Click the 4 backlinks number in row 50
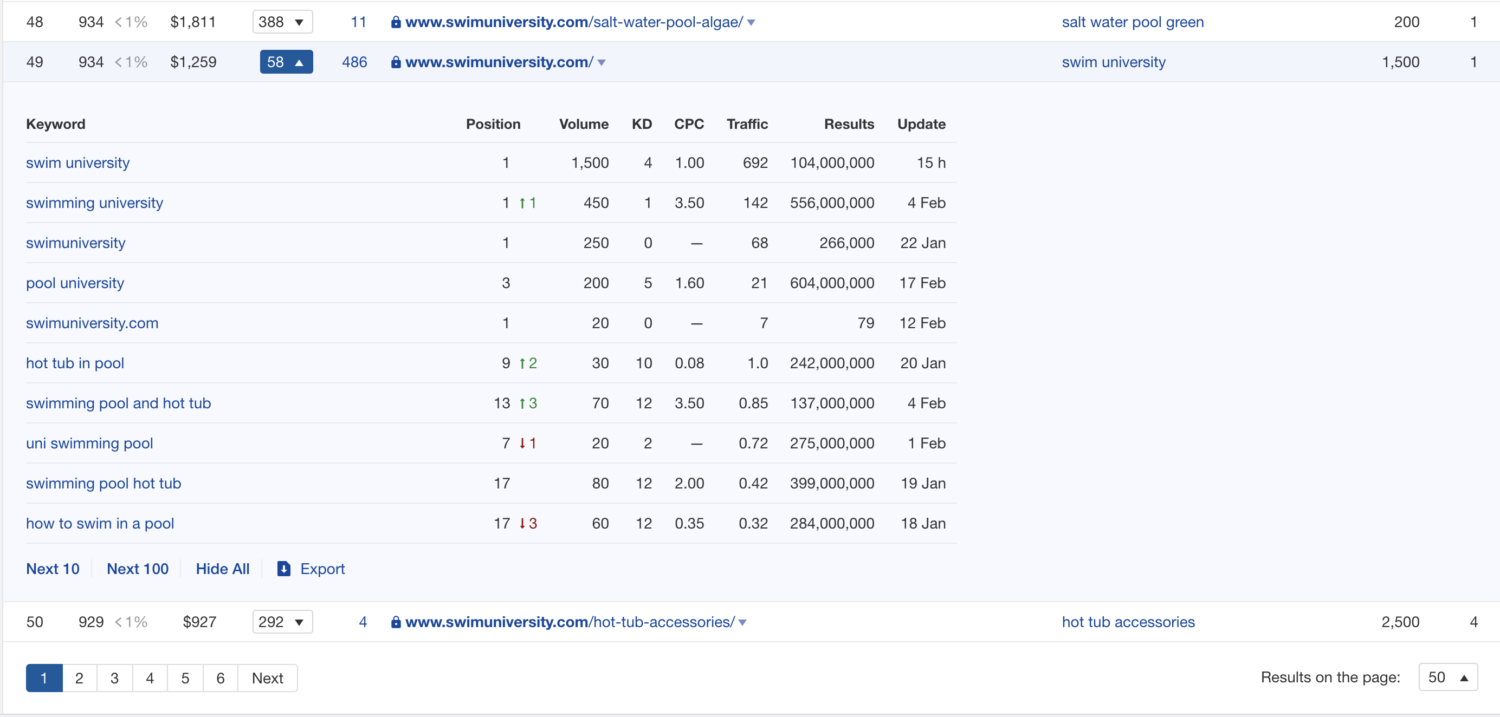 point(363,622)
